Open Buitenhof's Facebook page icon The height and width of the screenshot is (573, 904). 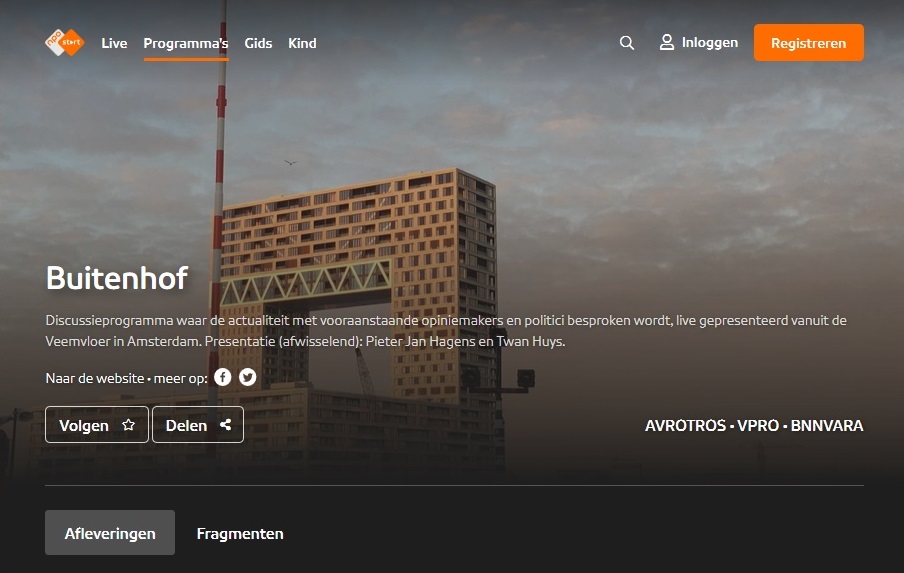[x=223, y=377]
